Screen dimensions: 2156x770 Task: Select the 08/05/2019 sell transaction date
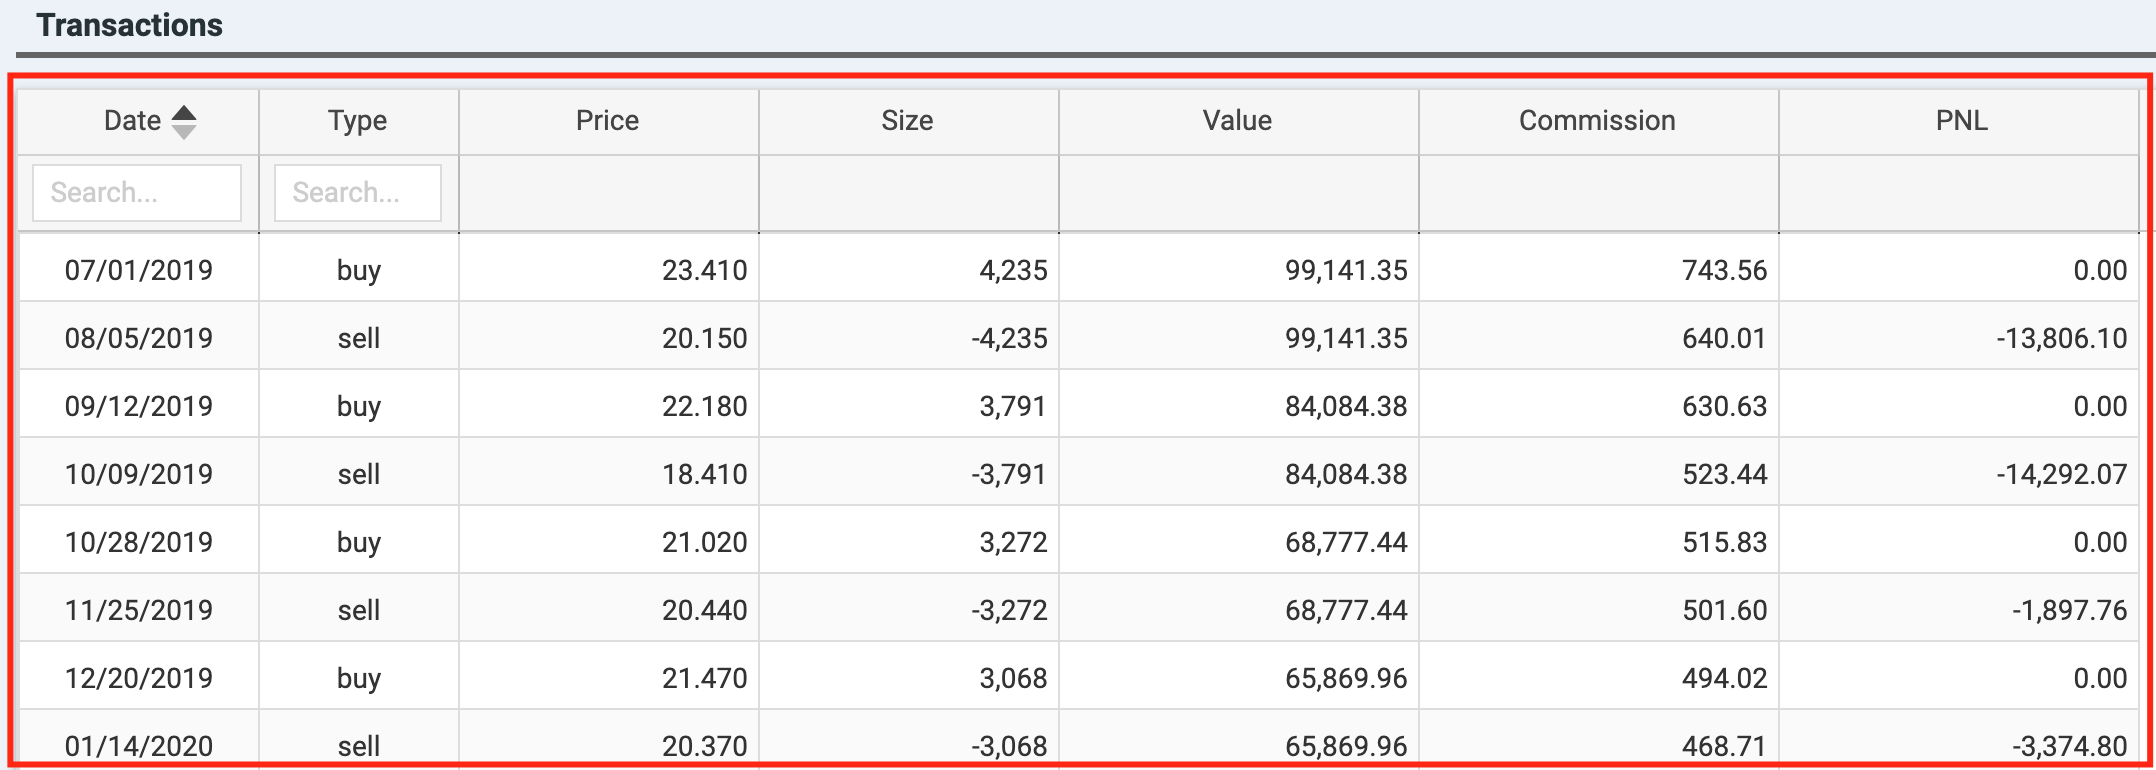tap(139, 338)
